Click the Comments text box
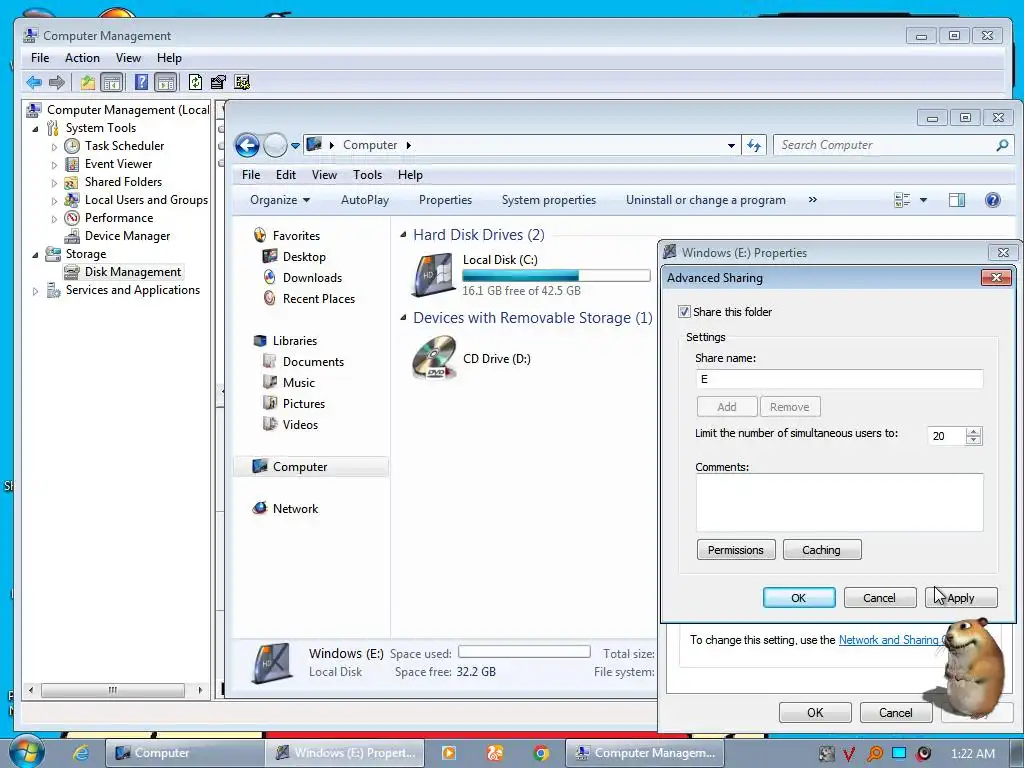 click(x=839, y=502)
